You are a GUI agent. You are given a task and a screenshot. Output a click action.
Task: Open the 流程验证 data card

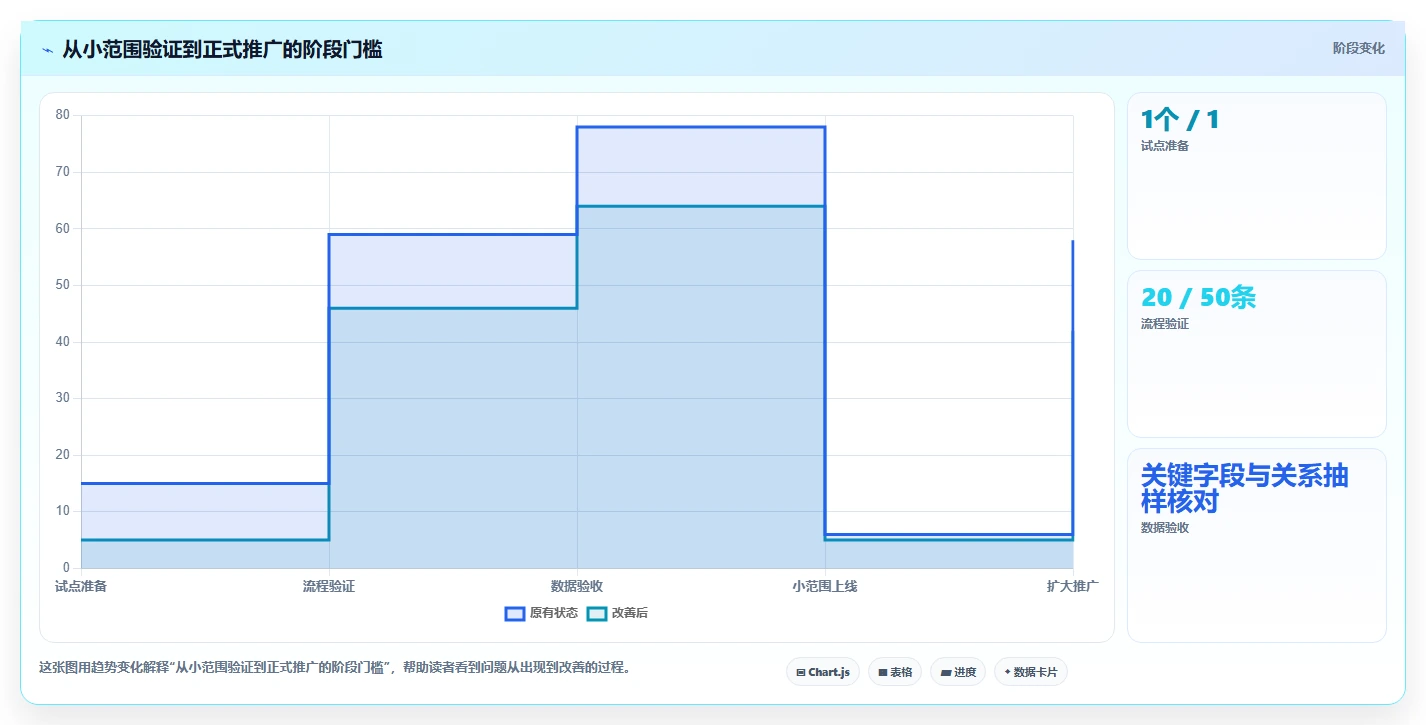[x=1257, y=354]
